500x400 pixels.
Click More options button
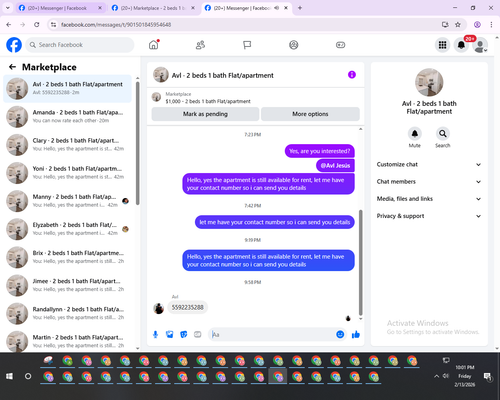[x=310, y=114]
